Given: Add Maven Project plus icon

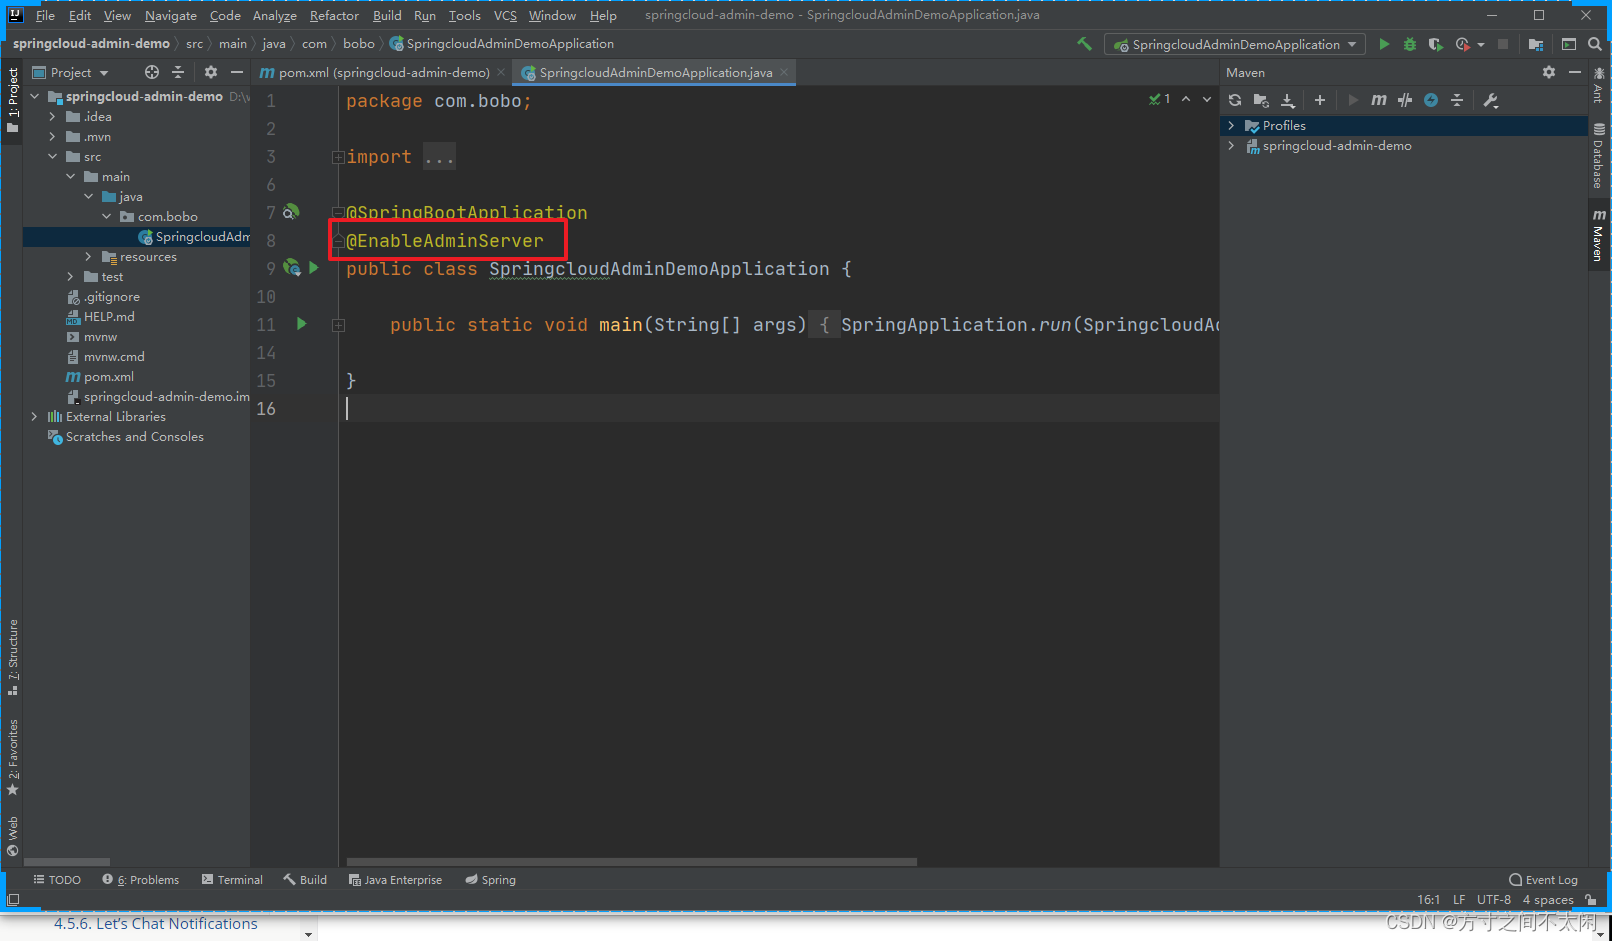Looking at the screenshot, I should pyautogui.click(x=1320, y=100).
